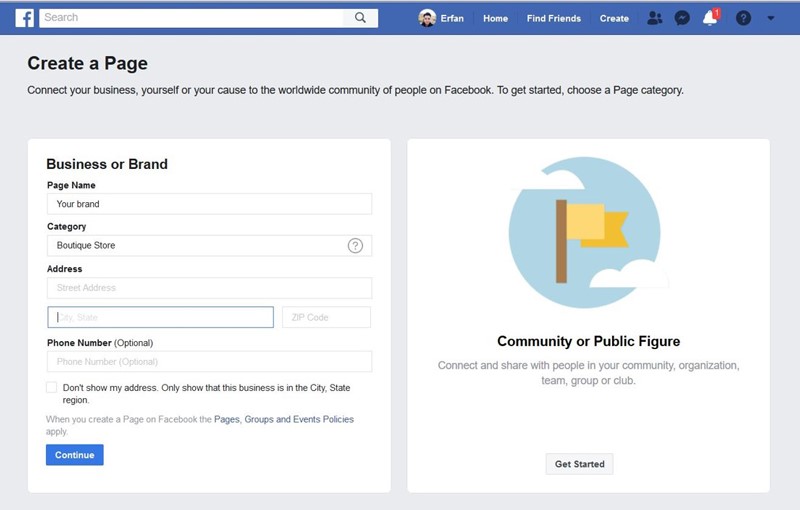Image resolution: width=800 pixels, height=510 pixels.
Task: Click the Category help question mark icon
Action: tap(355, 246)
